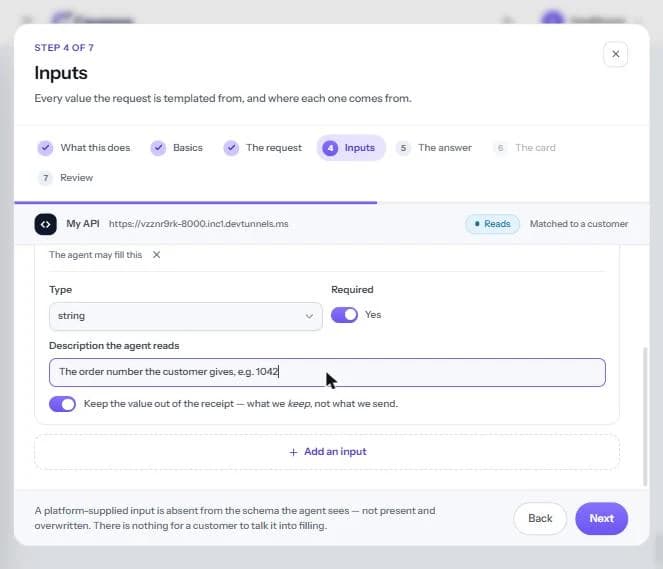This screenshot has width=663, height=569.
Task: Go to the 'What this does' step
Action: (84, 148)
